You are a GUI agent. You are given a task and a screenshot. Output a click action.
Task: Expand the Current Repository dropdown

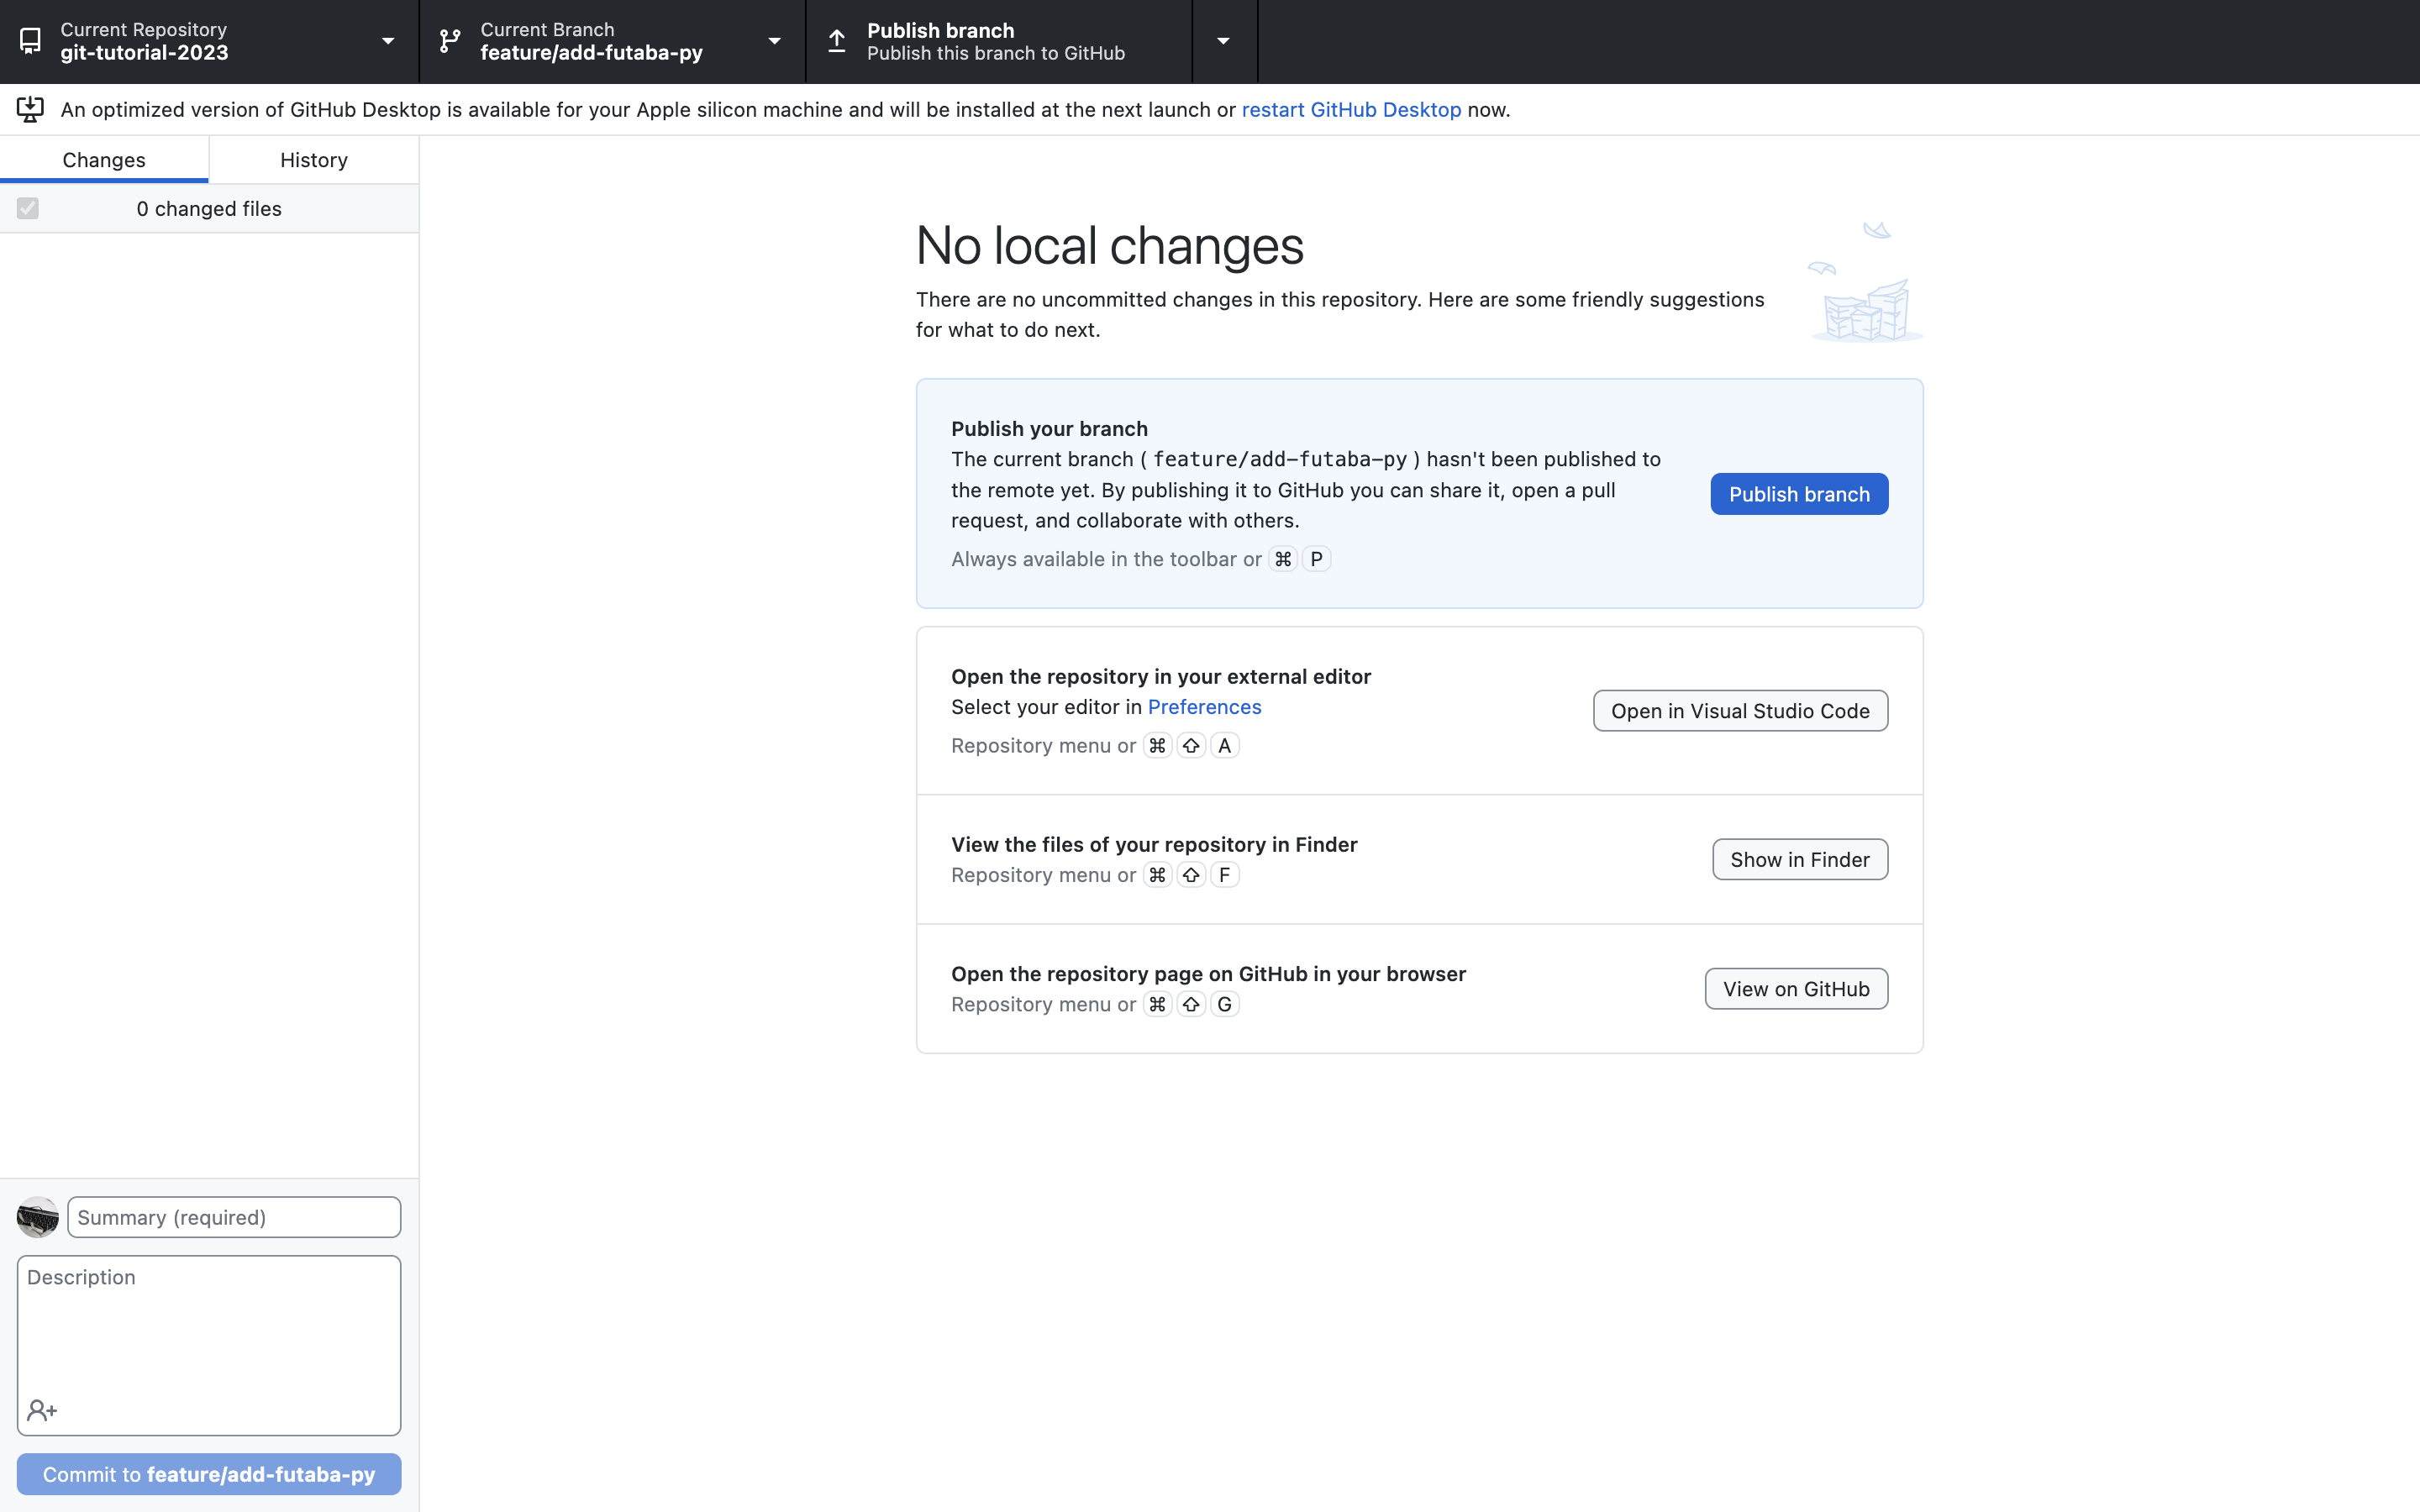point(387,41)
